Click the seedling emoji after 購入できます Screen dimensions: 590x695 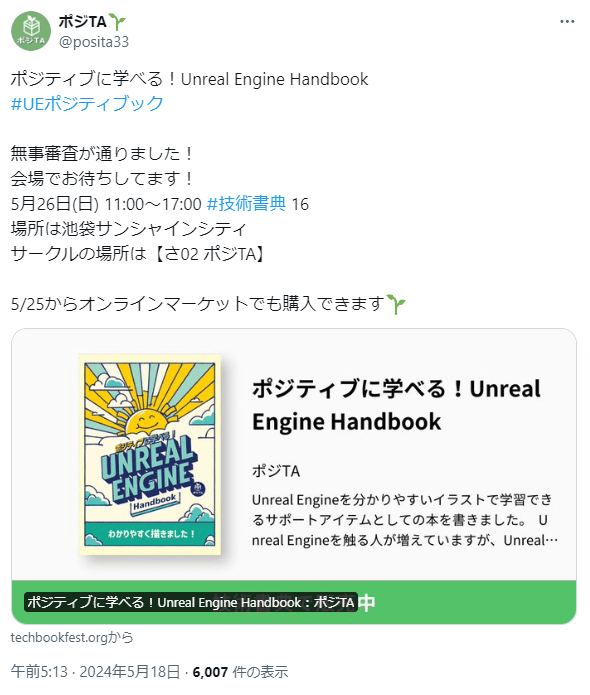(396, 304)
